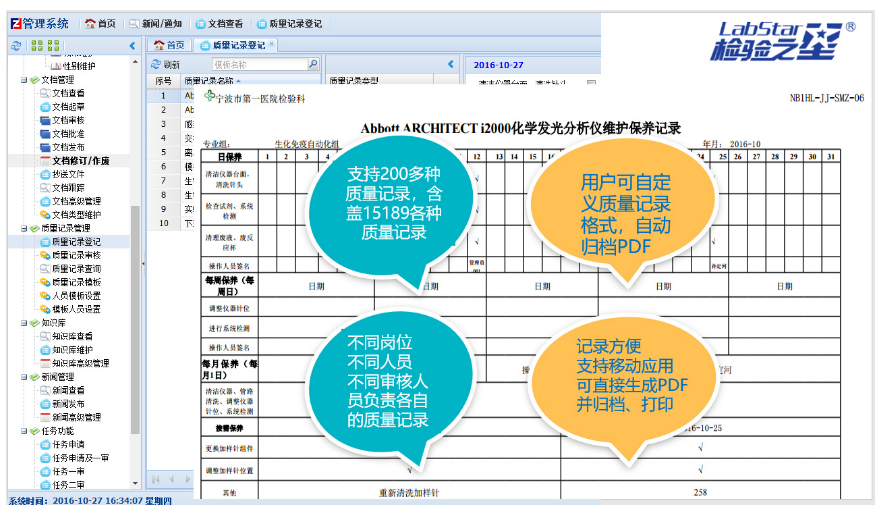Click the 模板名称 search input field
This screenshot has width=879, height=510.
(x=260, y=64)
